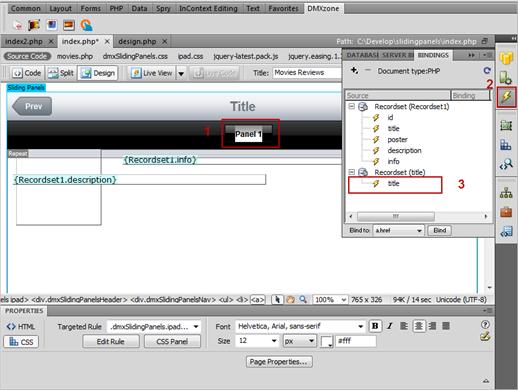Open the Font family dropdown
The width and height of the screenshot is (518, 390).
[x=300, y=326]
